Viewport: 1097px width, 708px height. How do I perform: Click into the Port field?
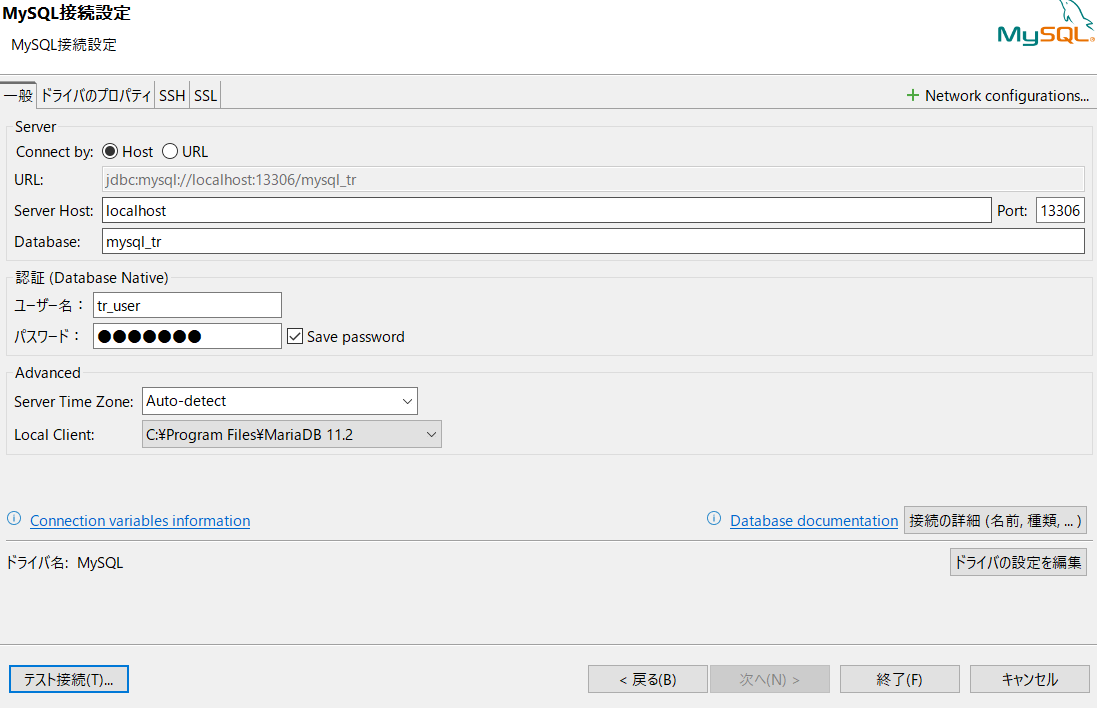click(1060, 211)
